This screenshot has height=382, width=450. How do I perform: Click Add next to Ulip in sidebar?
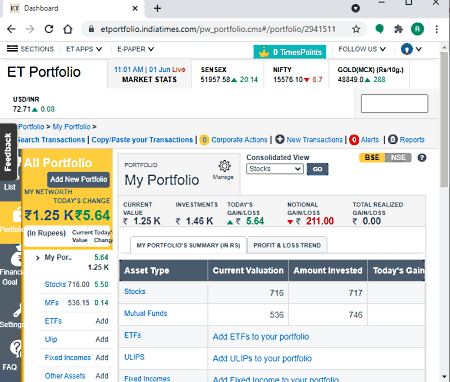pos(102,340)
